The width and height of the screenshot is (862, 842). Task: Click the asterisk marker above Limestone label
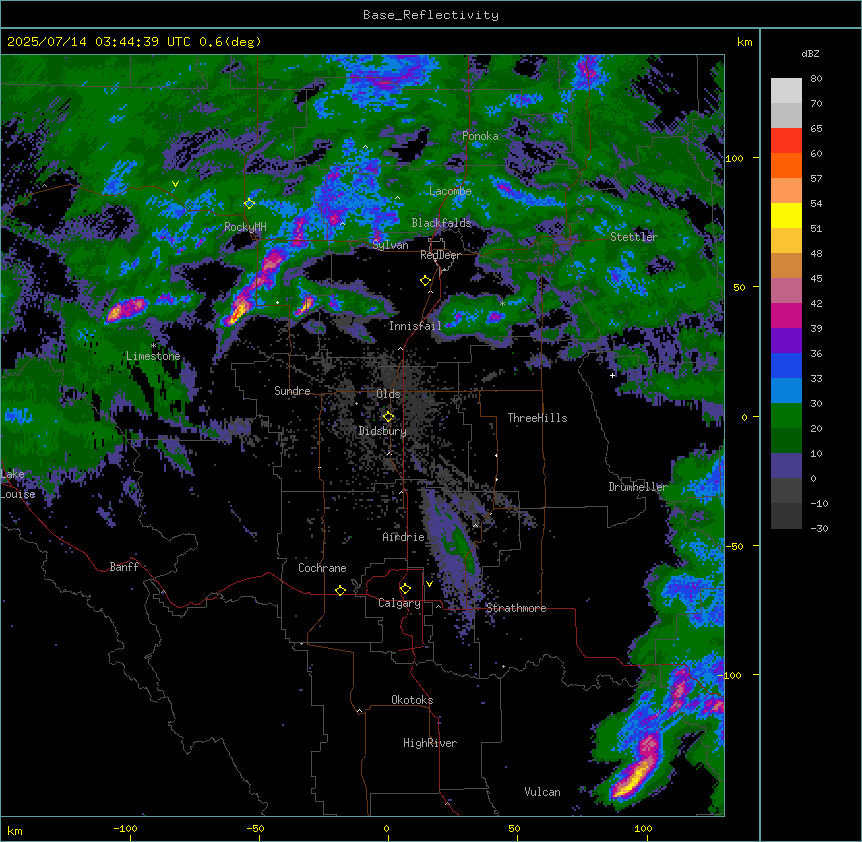[153, 346]
